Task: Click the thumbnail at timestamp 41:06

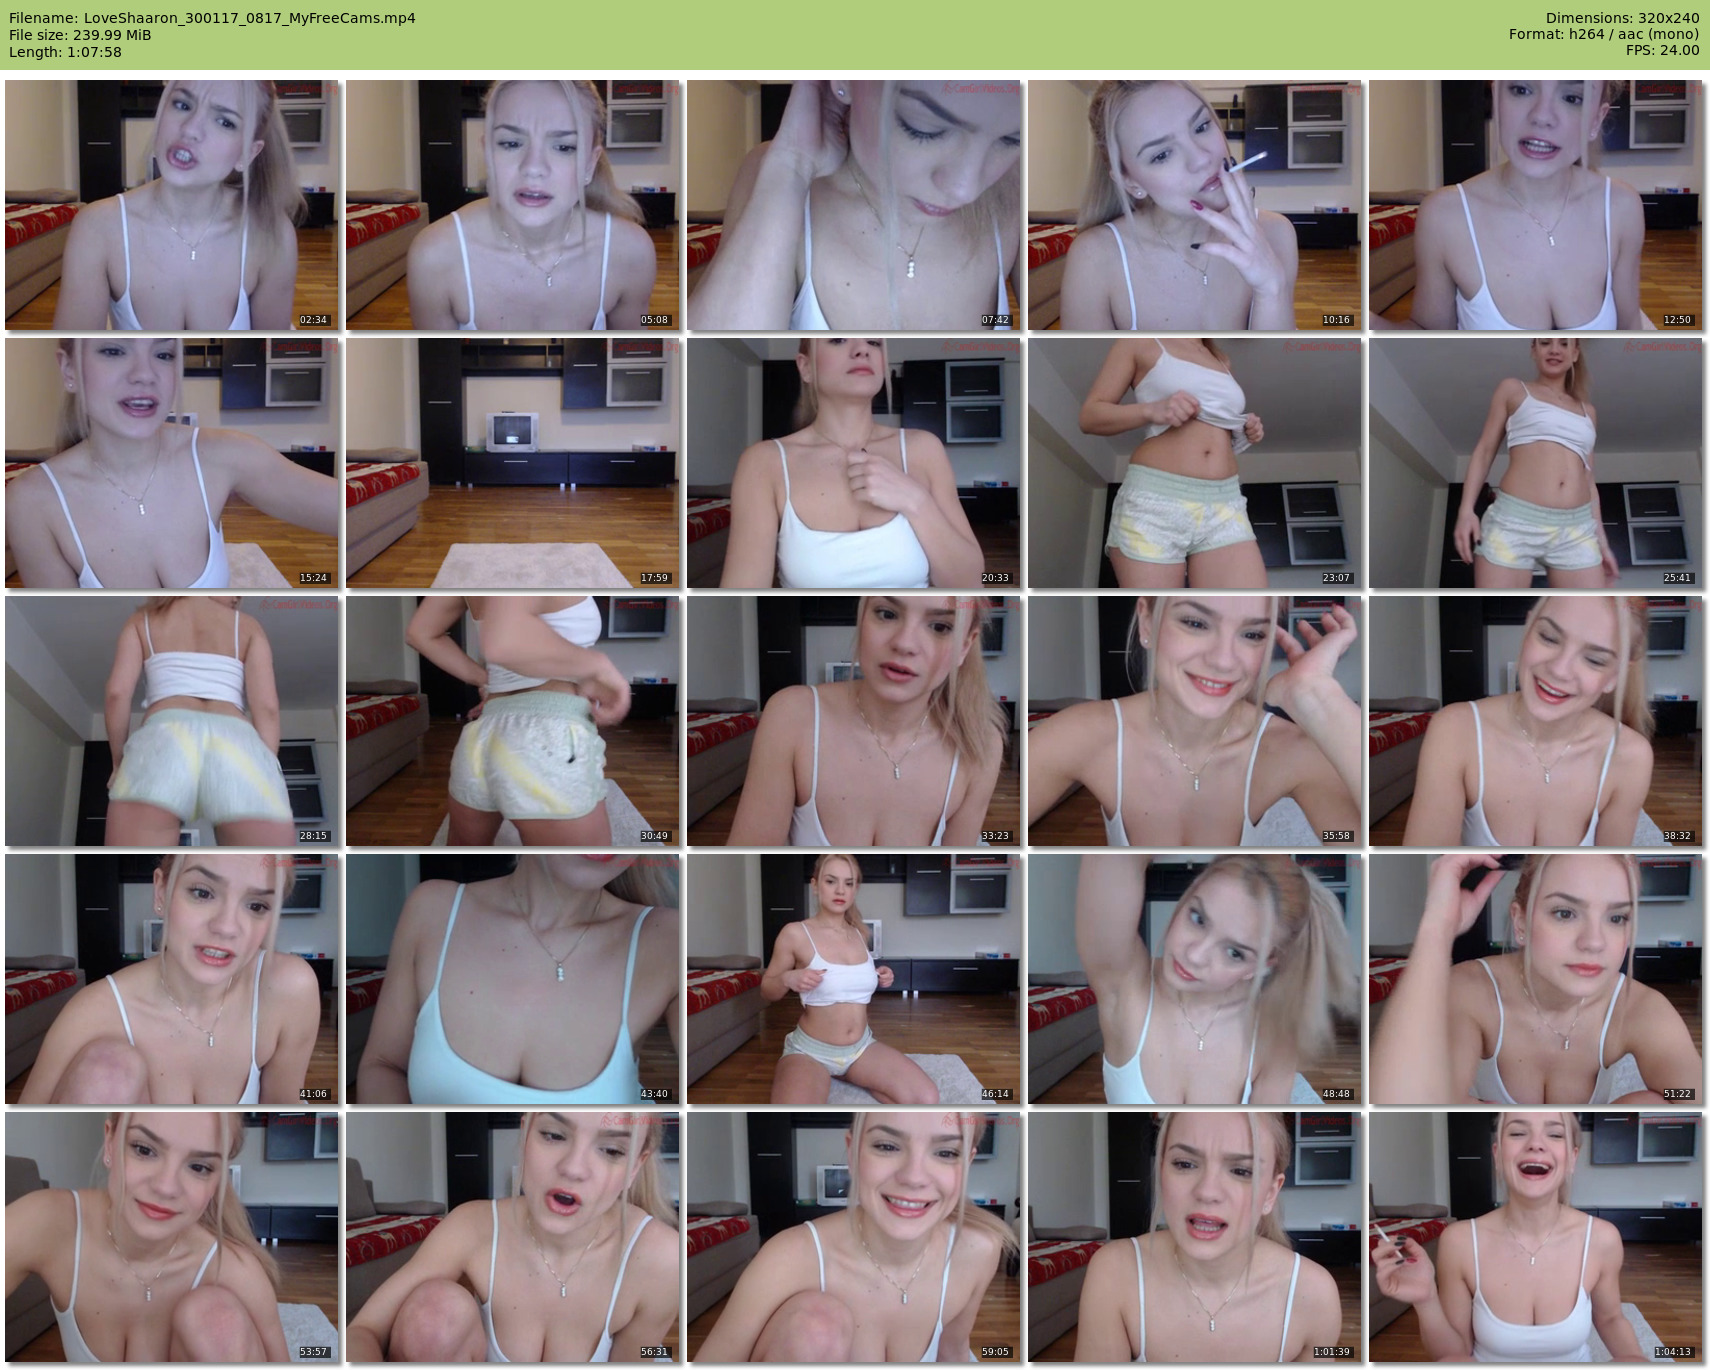Action: point(172,979)
